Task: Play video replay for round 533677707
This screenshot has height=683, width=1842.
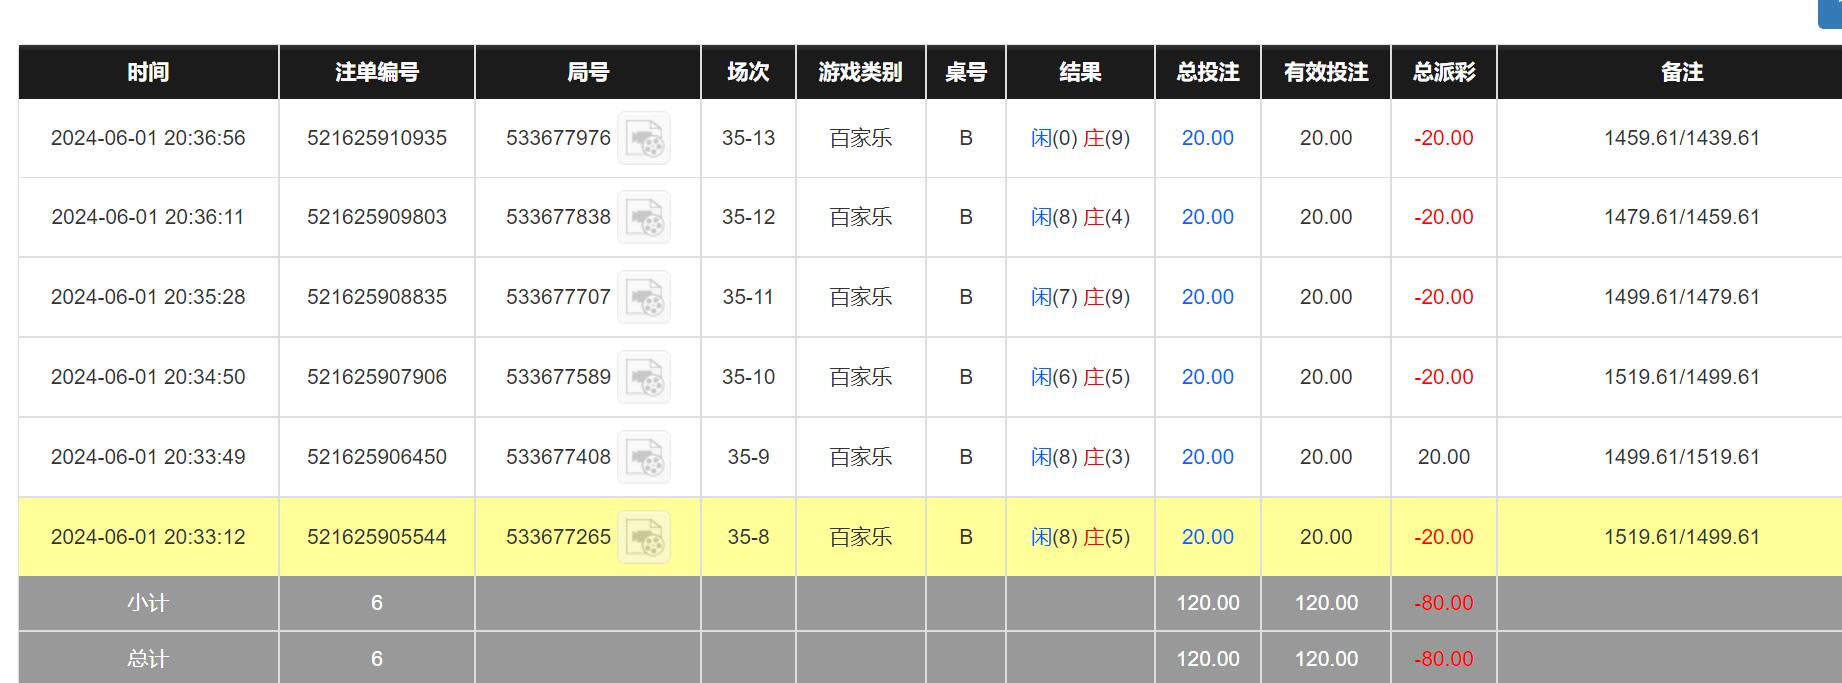Action: point(643,298)
